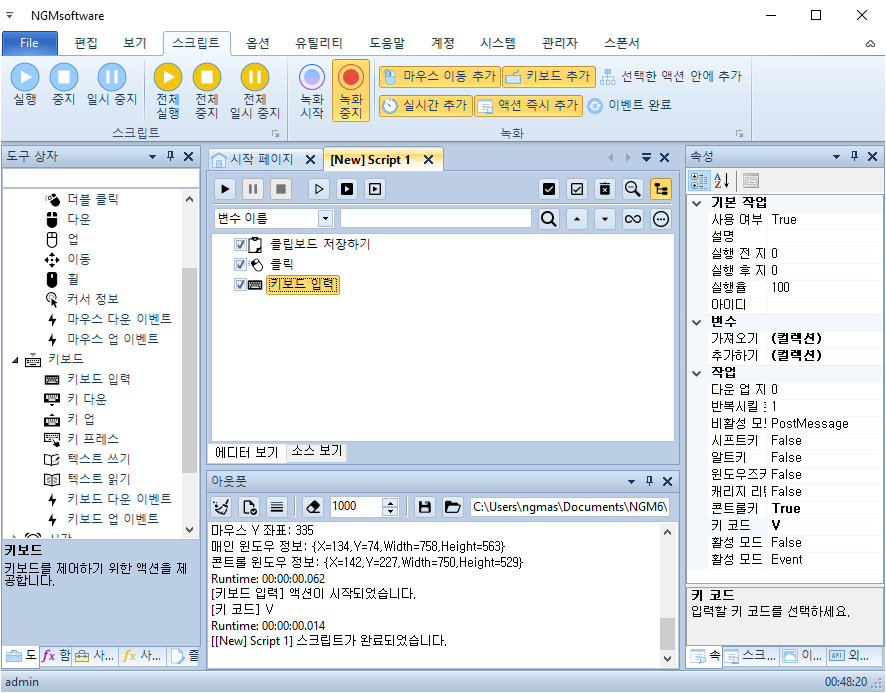Toggle 액션 즉시 추가 recording option
Screen dimensions: 886x693
tap(528, 105)
